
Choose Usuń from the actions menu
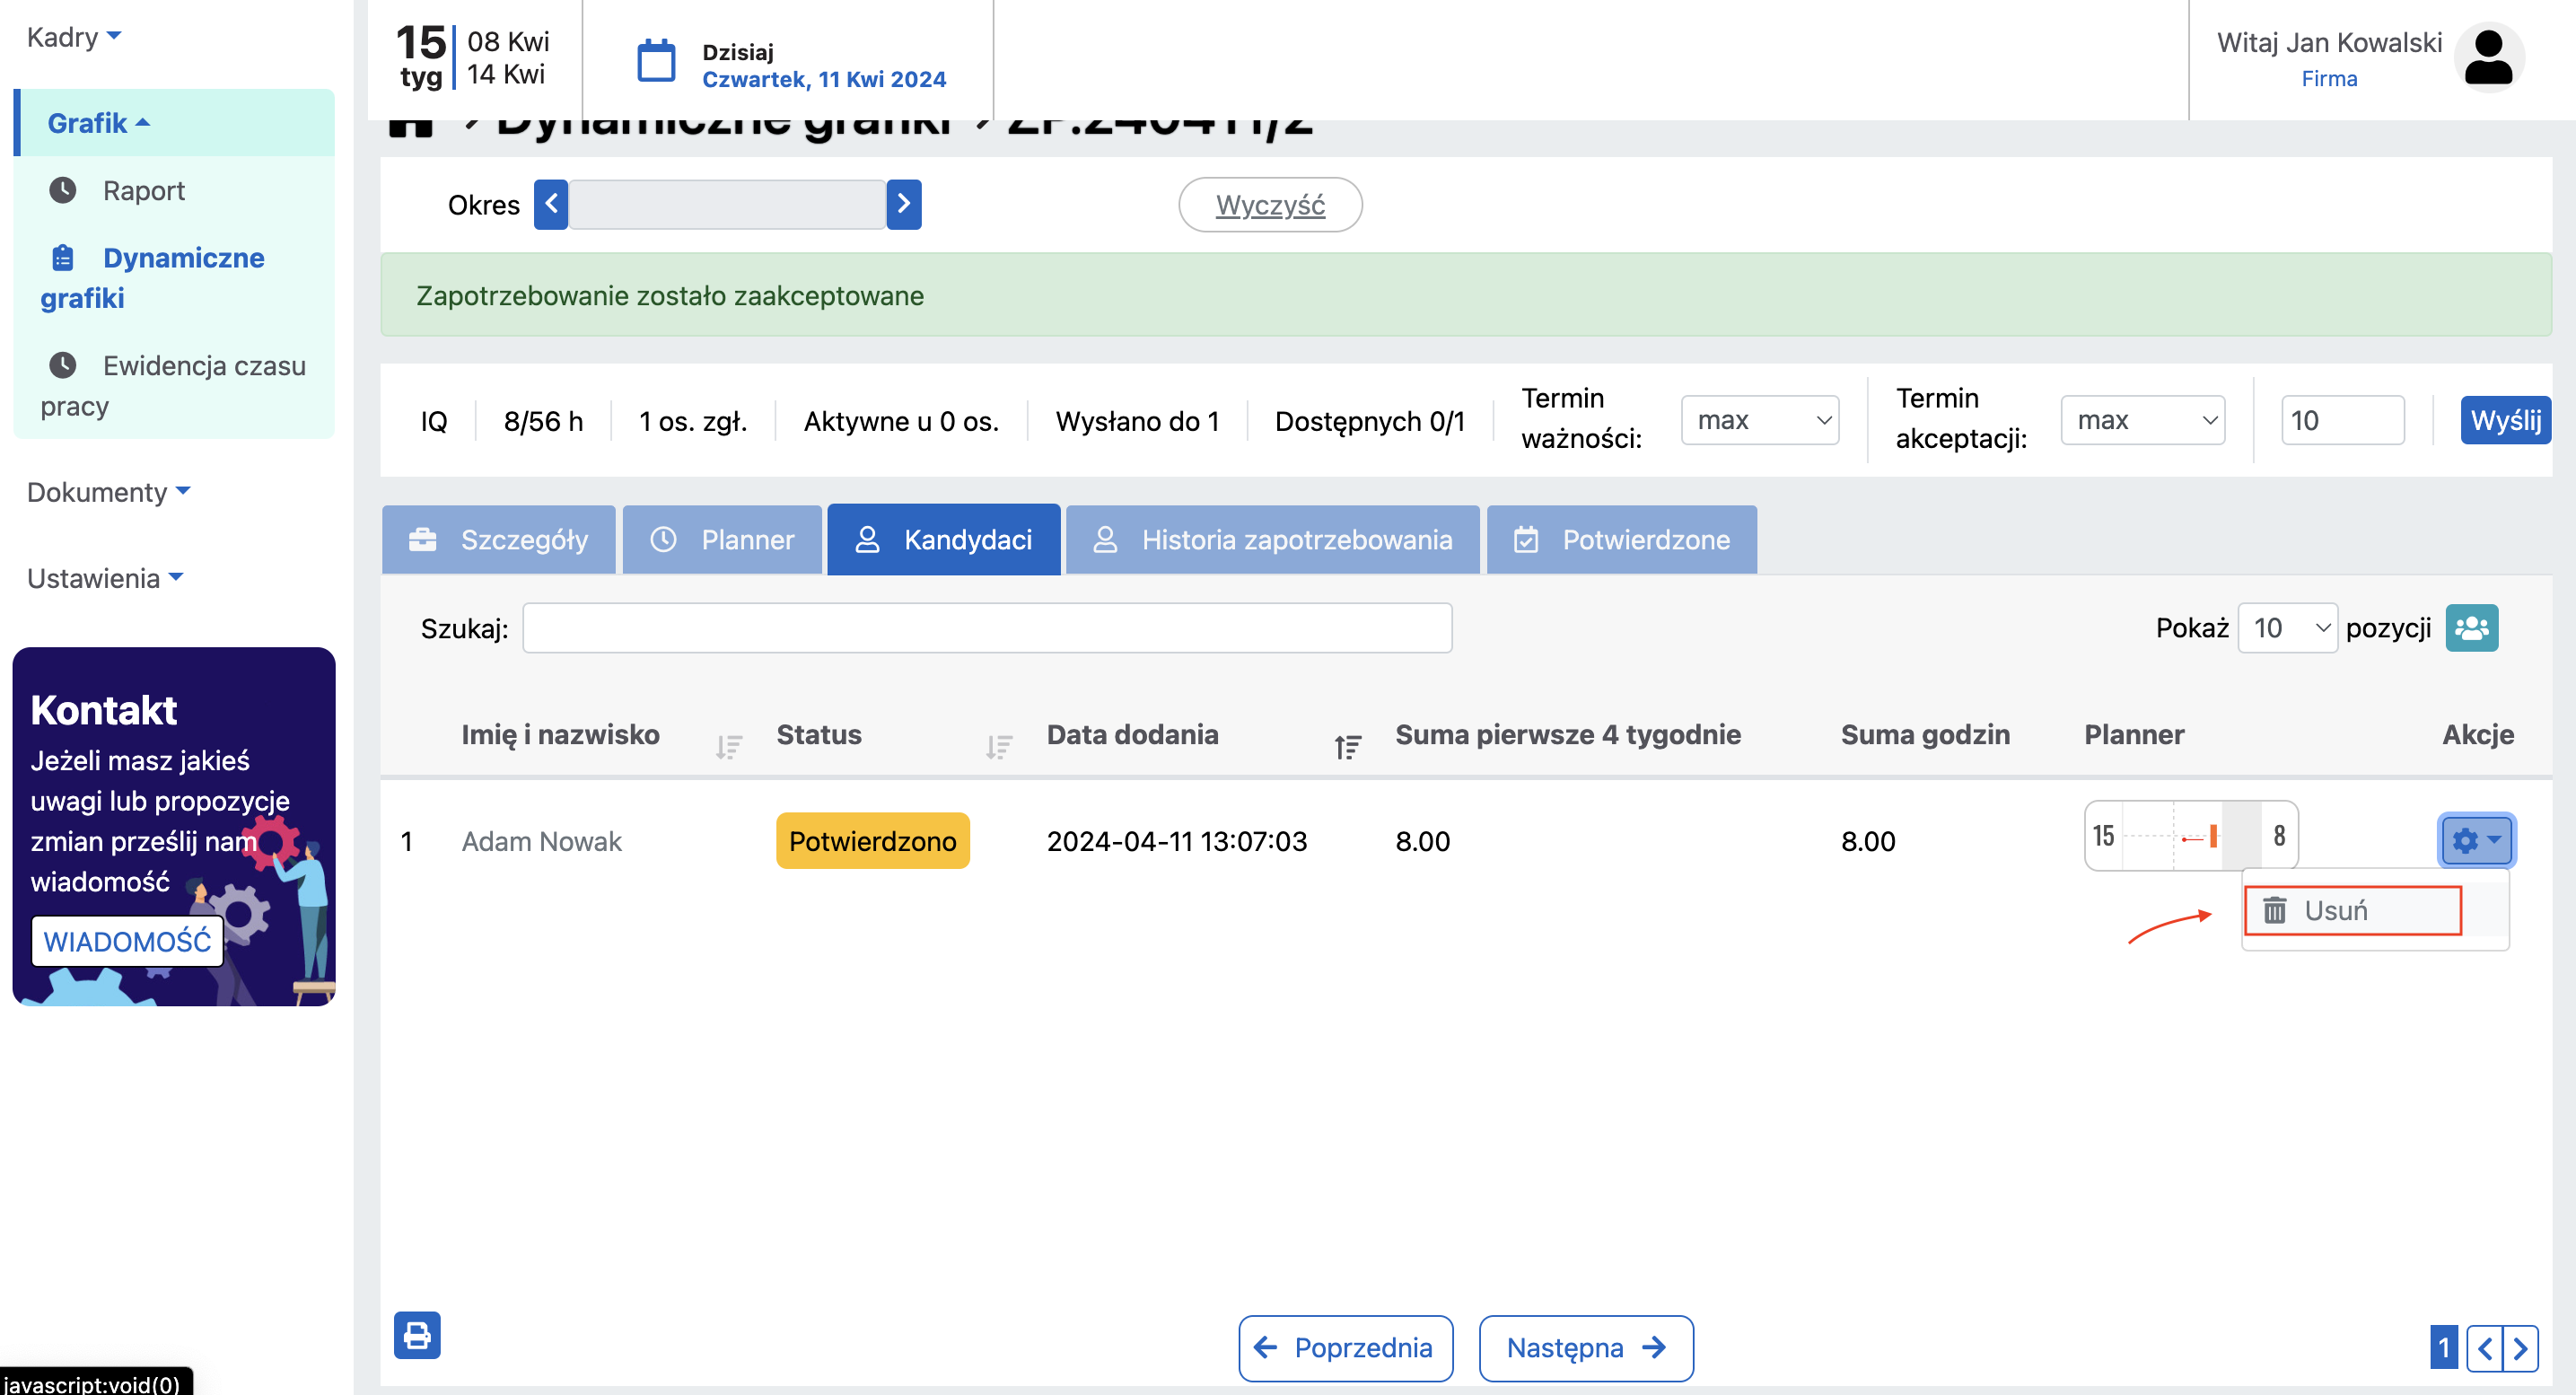(x=2352, y=910)
